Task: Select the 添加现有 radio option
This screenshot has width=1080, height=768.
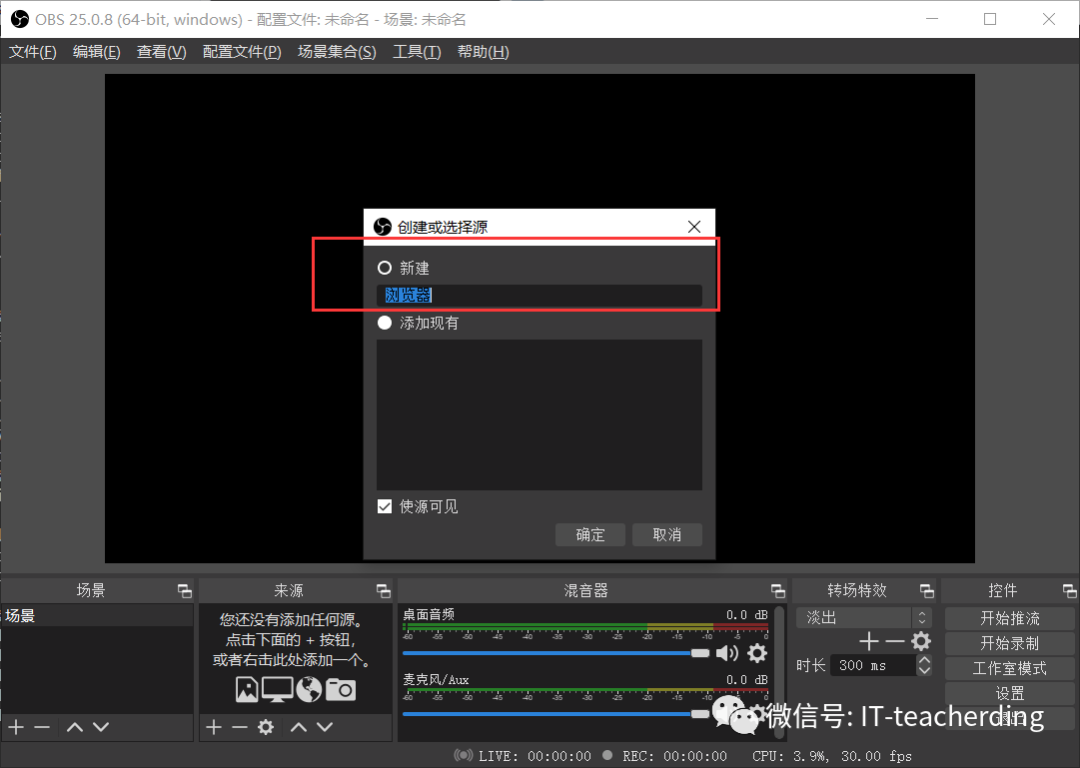Action: [384, 323]
